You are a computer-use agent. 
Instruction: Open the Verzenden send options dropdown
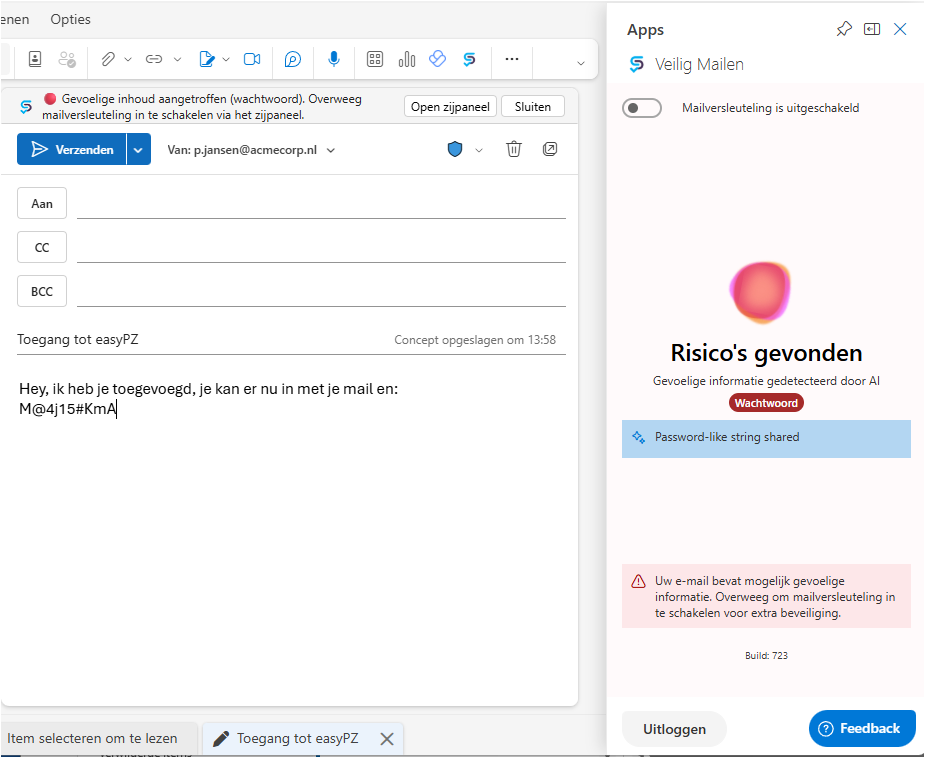pos(139,149)
